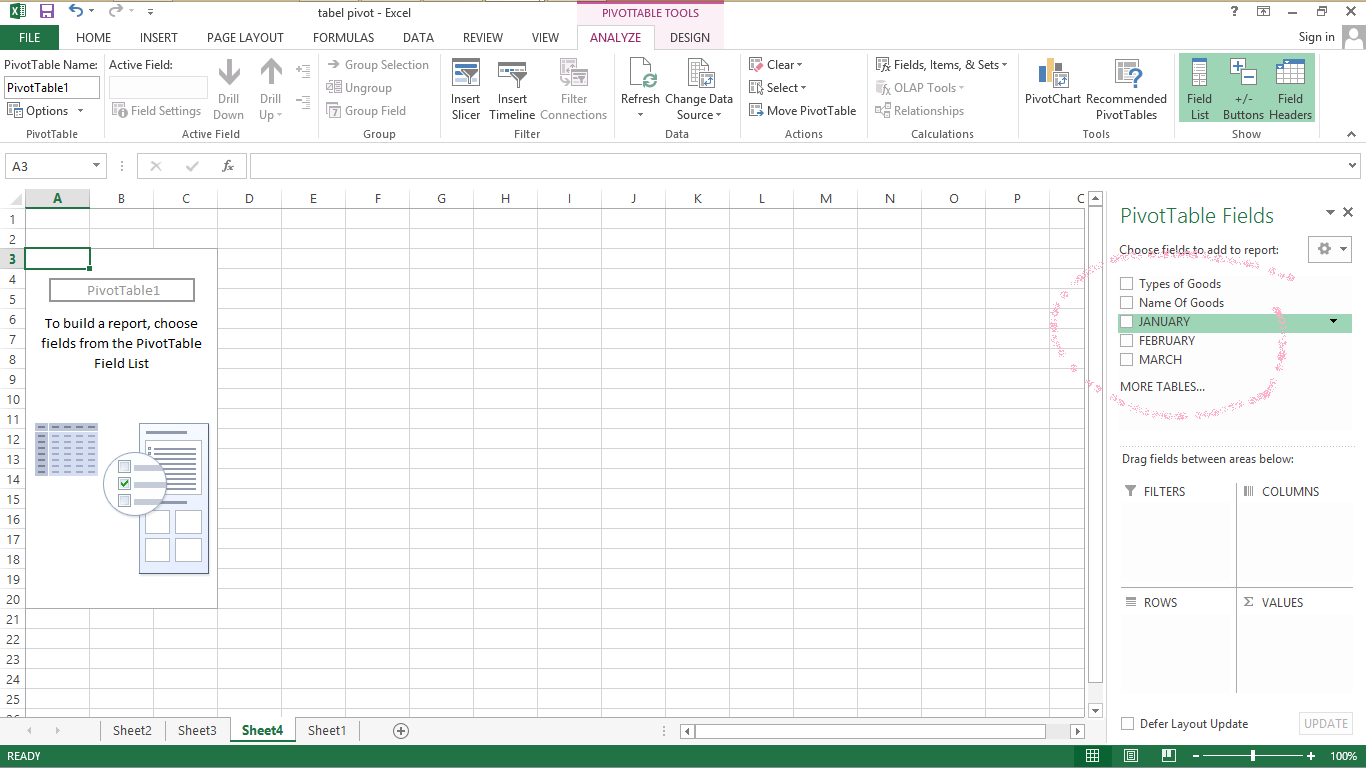Click the Change Data Source icon
Image resolution: width=1366 pixels, height=768 pixels.
click(x=699, y=87)
